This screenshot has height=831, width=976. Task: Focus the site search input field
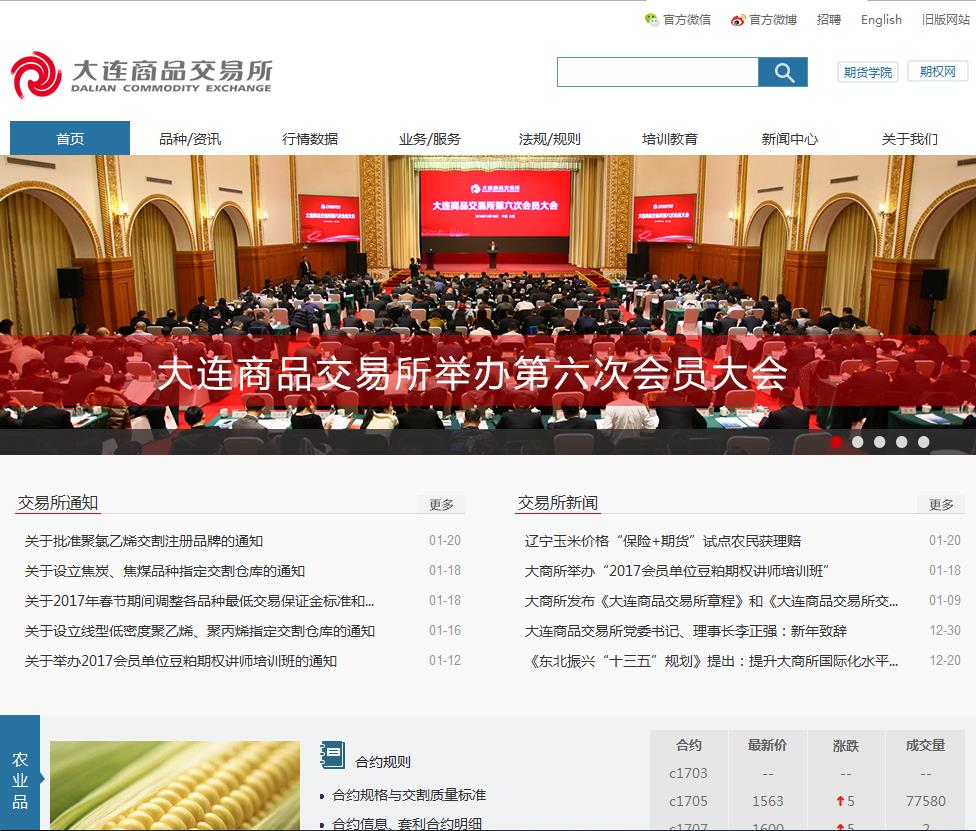pos(658,72)
